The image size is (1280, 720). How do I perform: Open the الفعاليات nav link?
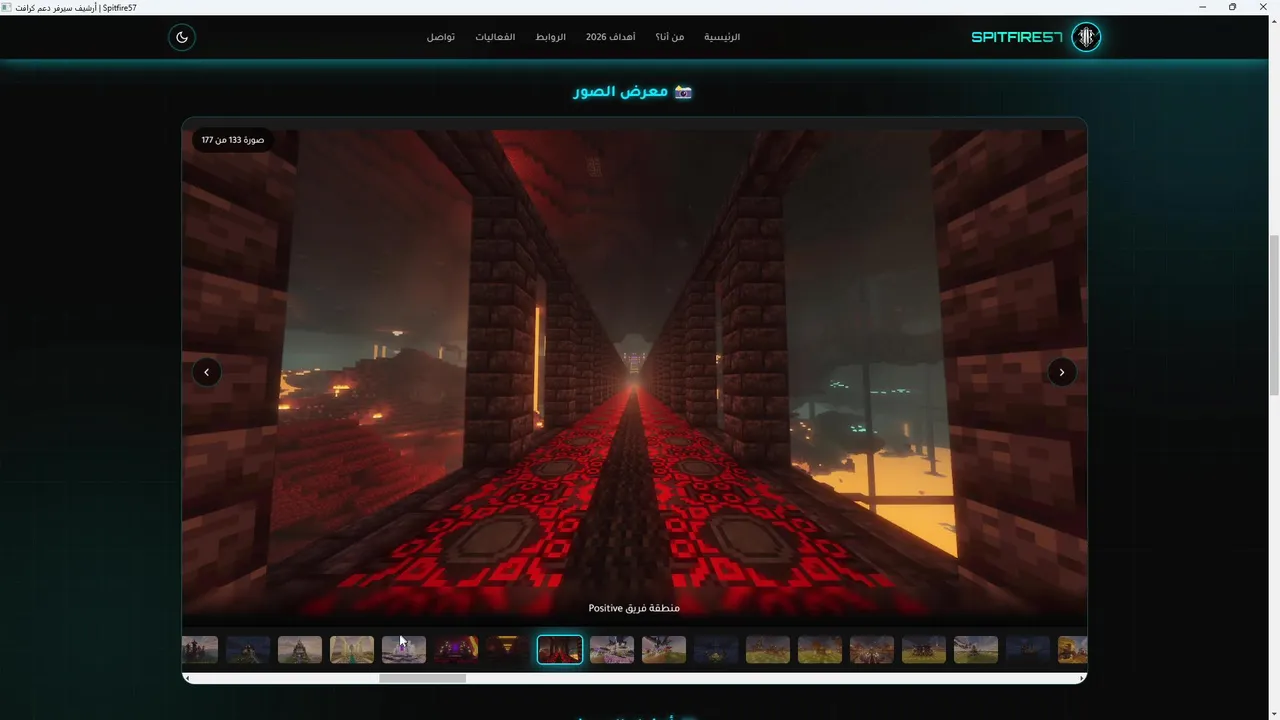495,37
